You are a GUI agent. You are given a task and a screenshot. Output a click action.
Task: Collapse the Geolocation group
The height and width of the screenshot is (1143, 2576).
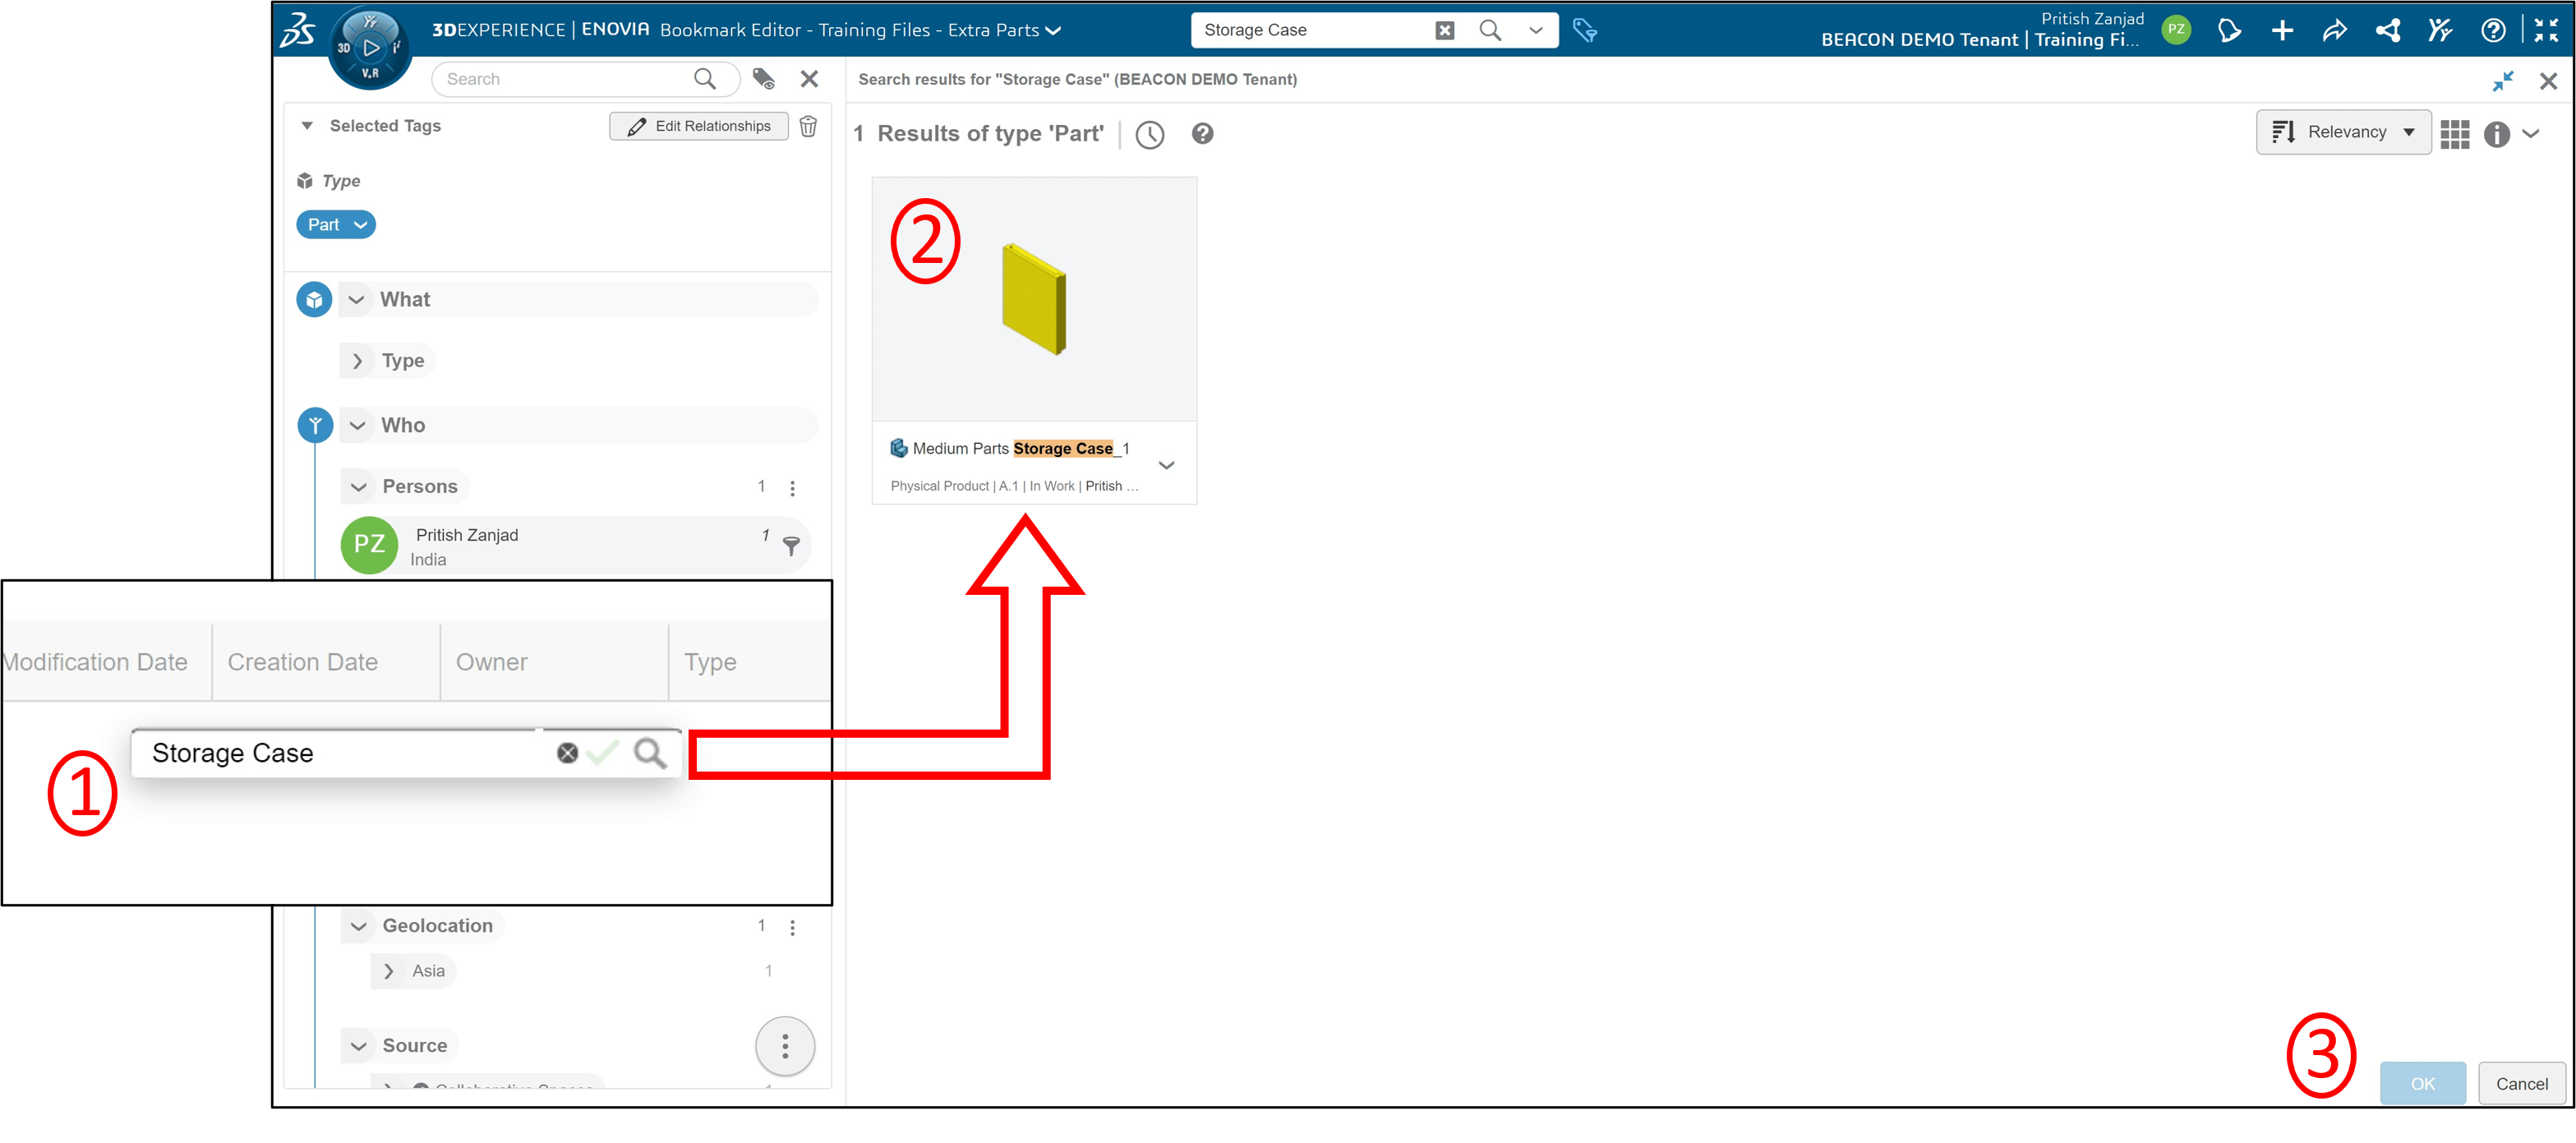pyautogui.click(x=358, y=926)
